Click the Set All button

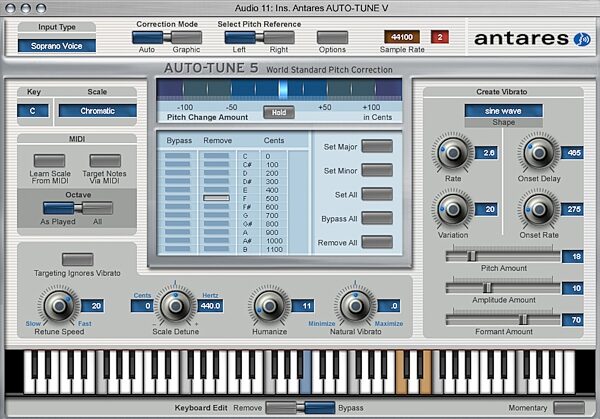click(377, 194)
